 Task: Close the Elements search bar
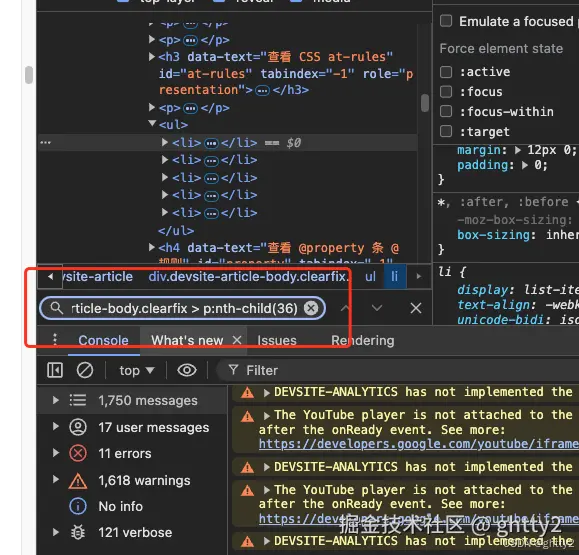tap(416, 308)
